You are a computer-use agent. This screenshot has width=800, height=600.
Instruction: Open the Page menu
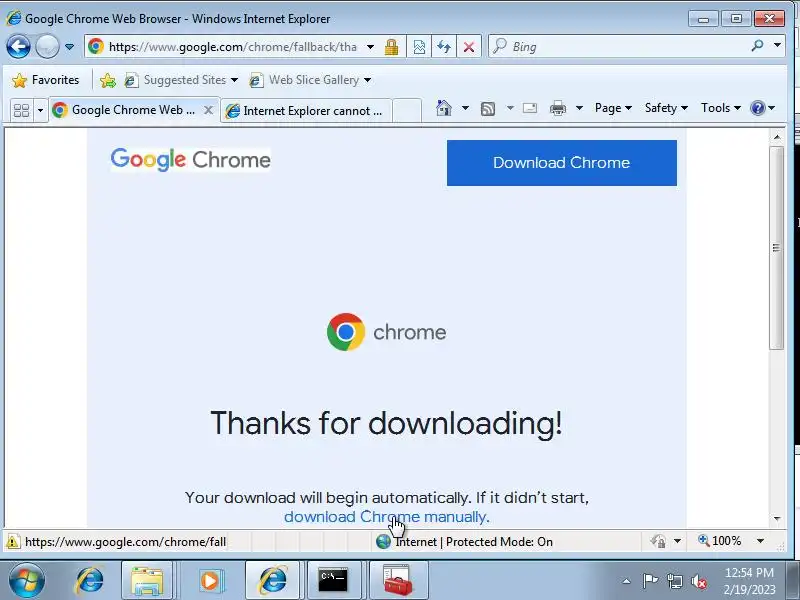[613, 108]
